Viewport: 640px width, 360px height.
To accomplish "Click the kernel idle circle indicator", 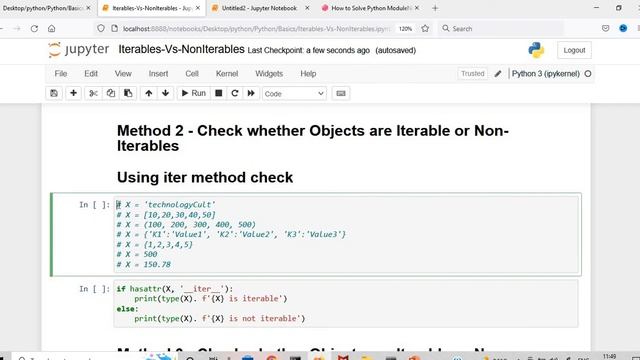I will click(588, 74).
